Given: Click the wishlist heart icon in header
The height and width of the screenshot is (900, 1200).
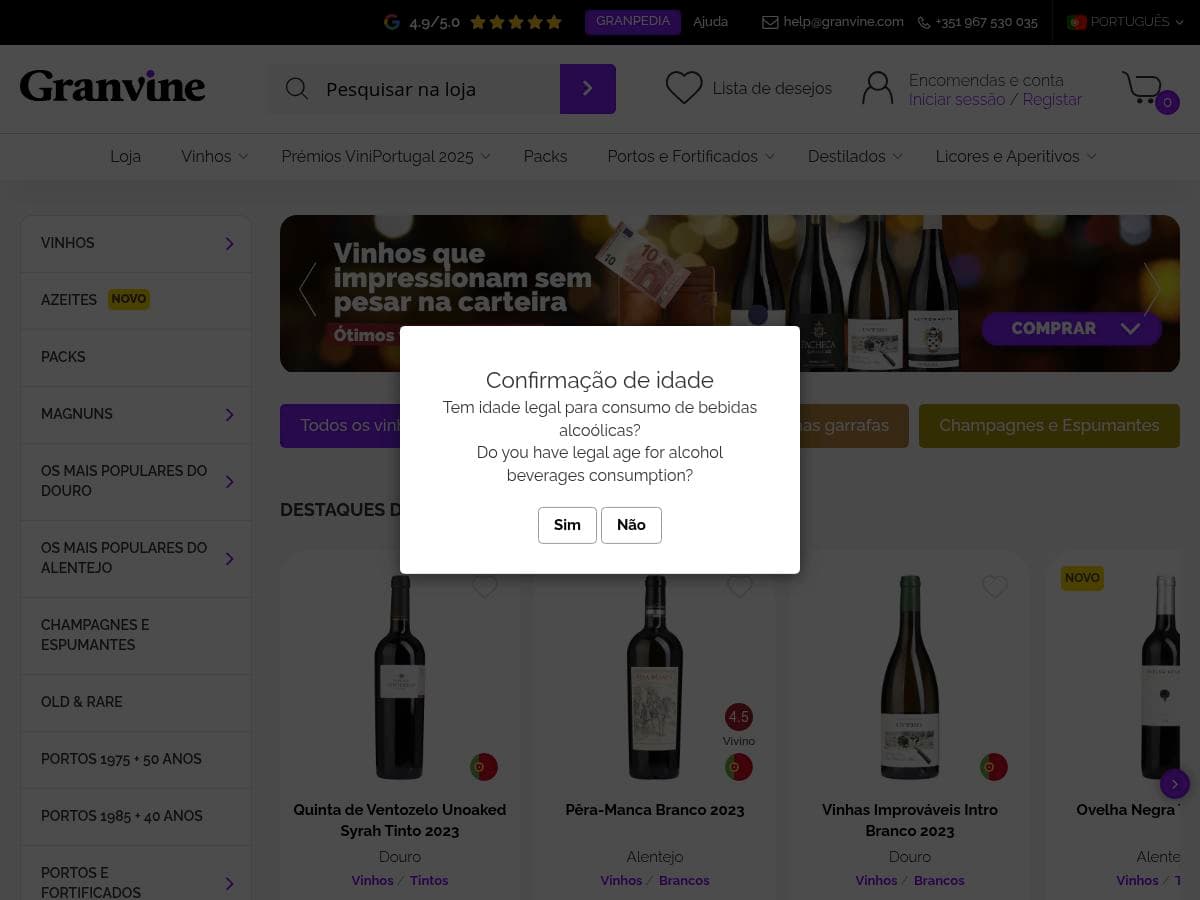Looking at the screenshot, I should pyautogui.click(x=684, y=88).
